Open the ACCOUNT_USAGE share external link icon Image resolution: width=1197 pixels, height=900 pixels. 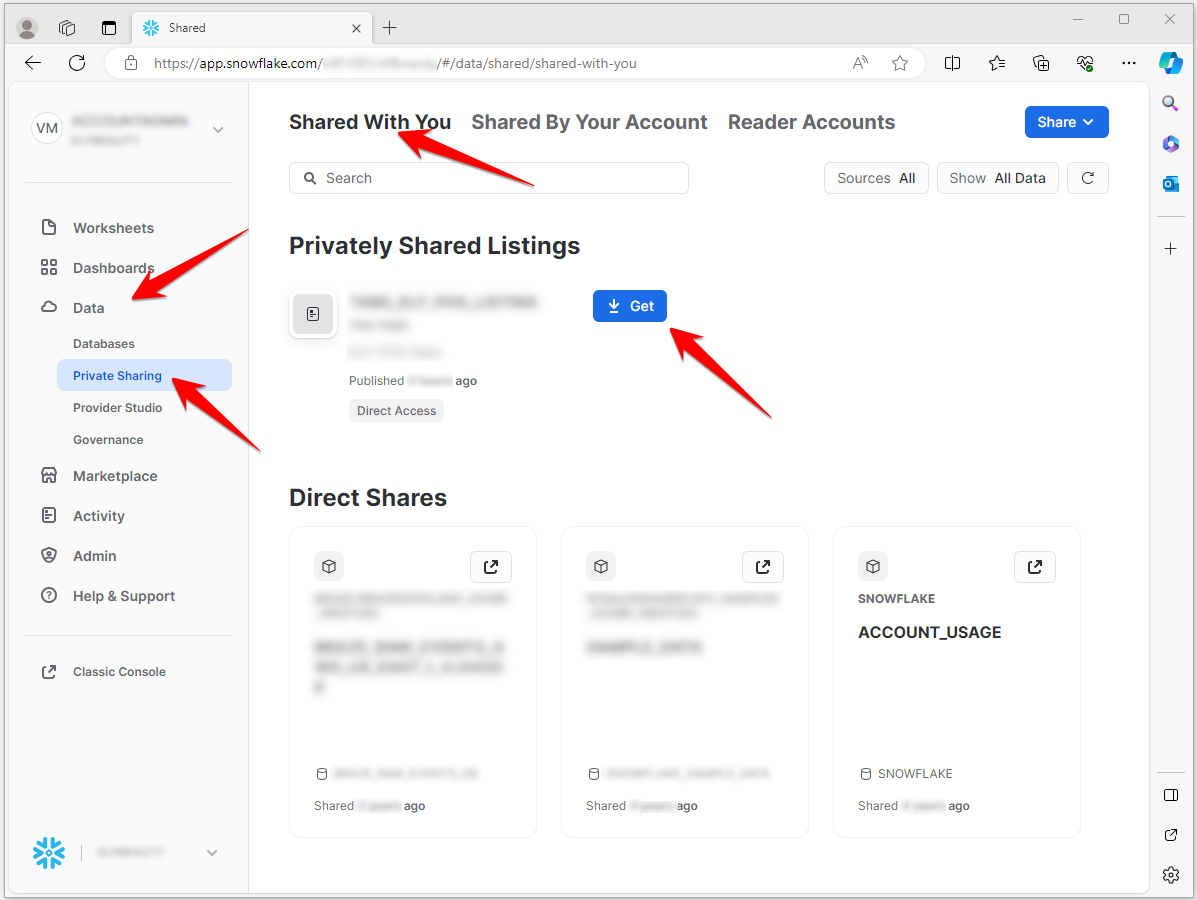1034,566
